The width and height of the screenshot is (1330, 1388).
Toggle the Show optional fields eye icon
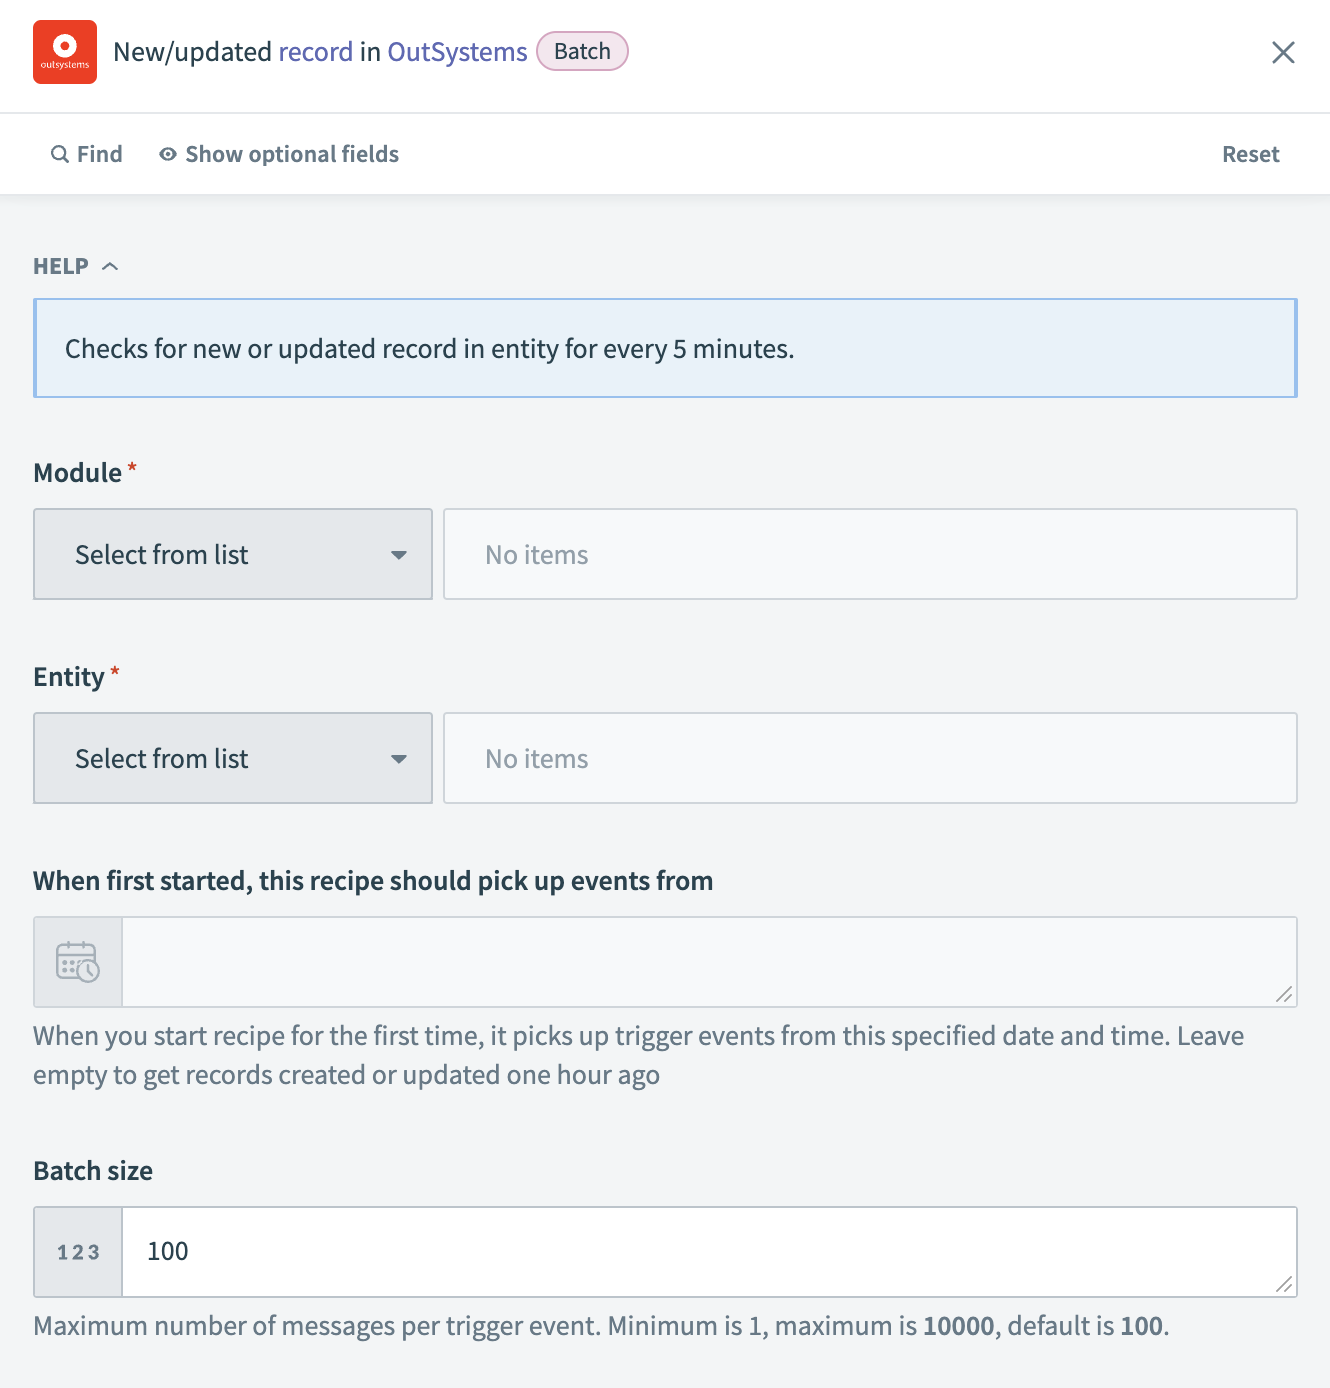click(168, 154)
